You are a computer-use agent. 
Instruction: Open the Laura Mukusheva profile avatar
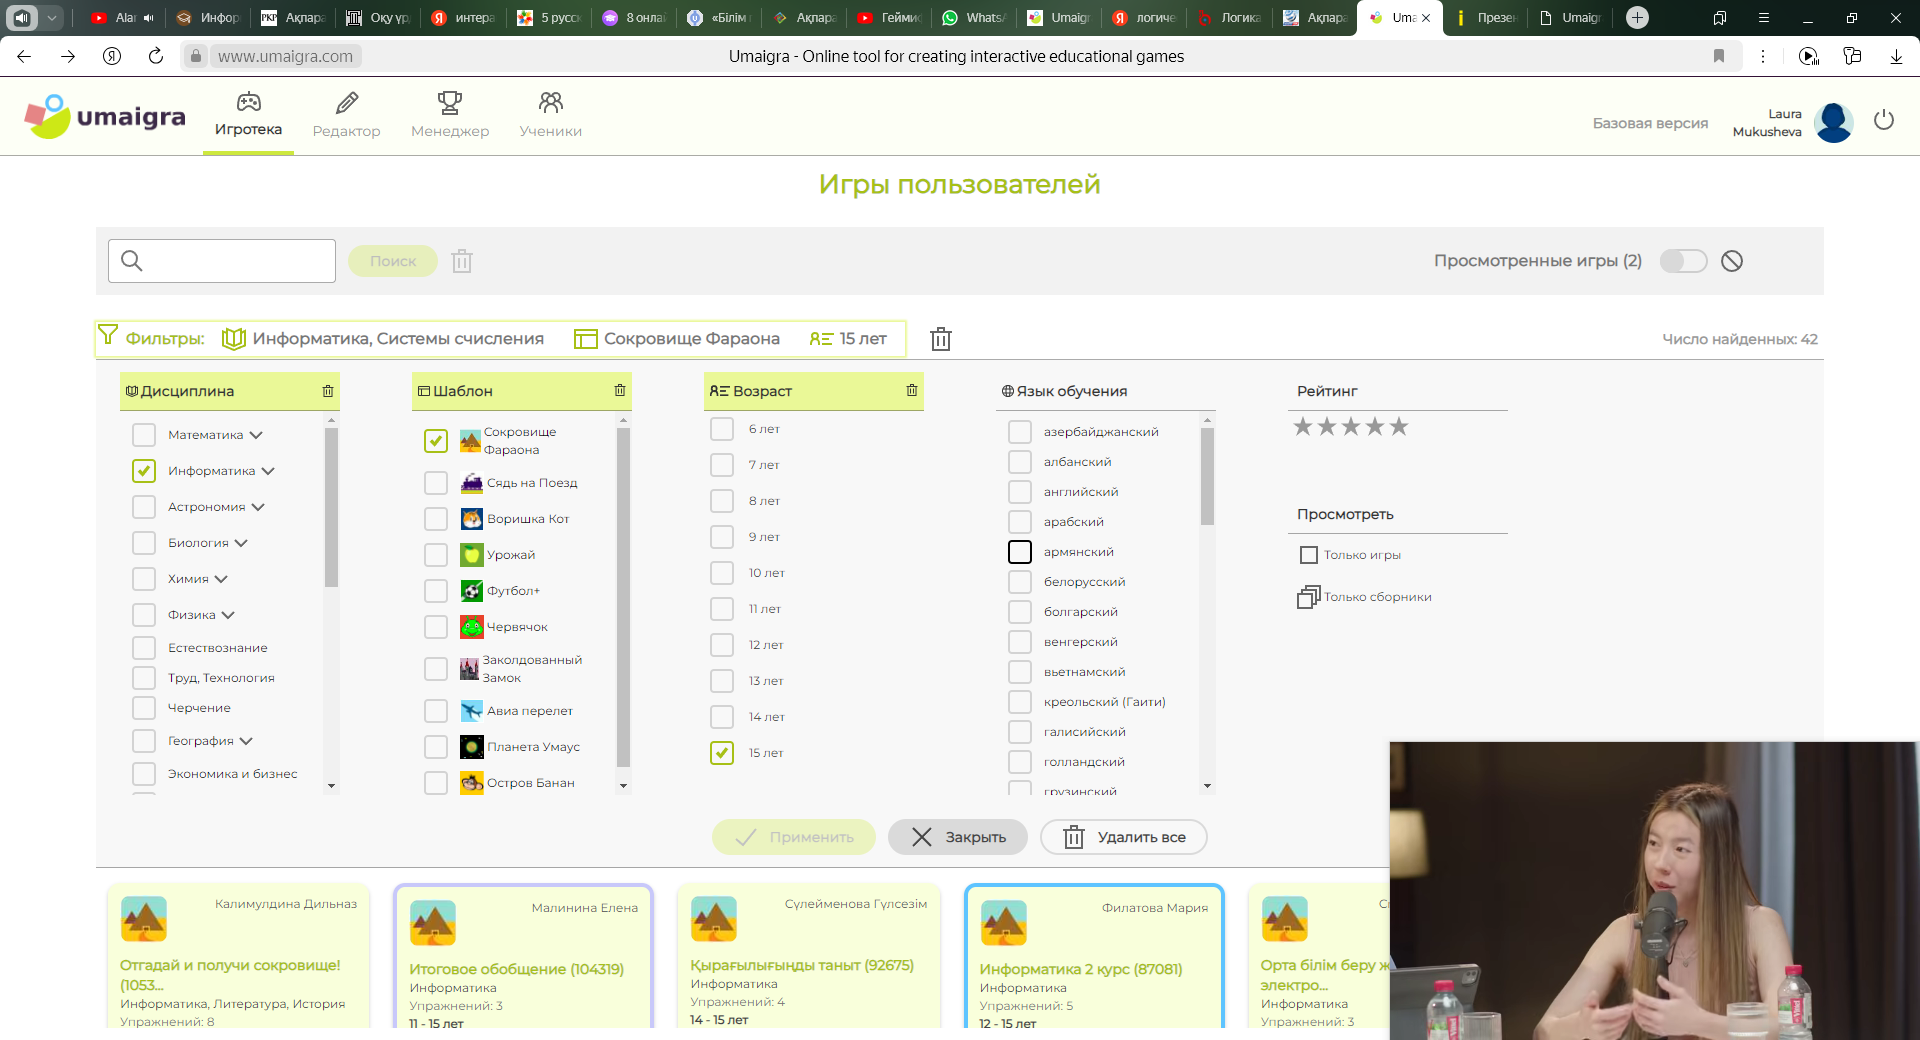point(1834,123)
